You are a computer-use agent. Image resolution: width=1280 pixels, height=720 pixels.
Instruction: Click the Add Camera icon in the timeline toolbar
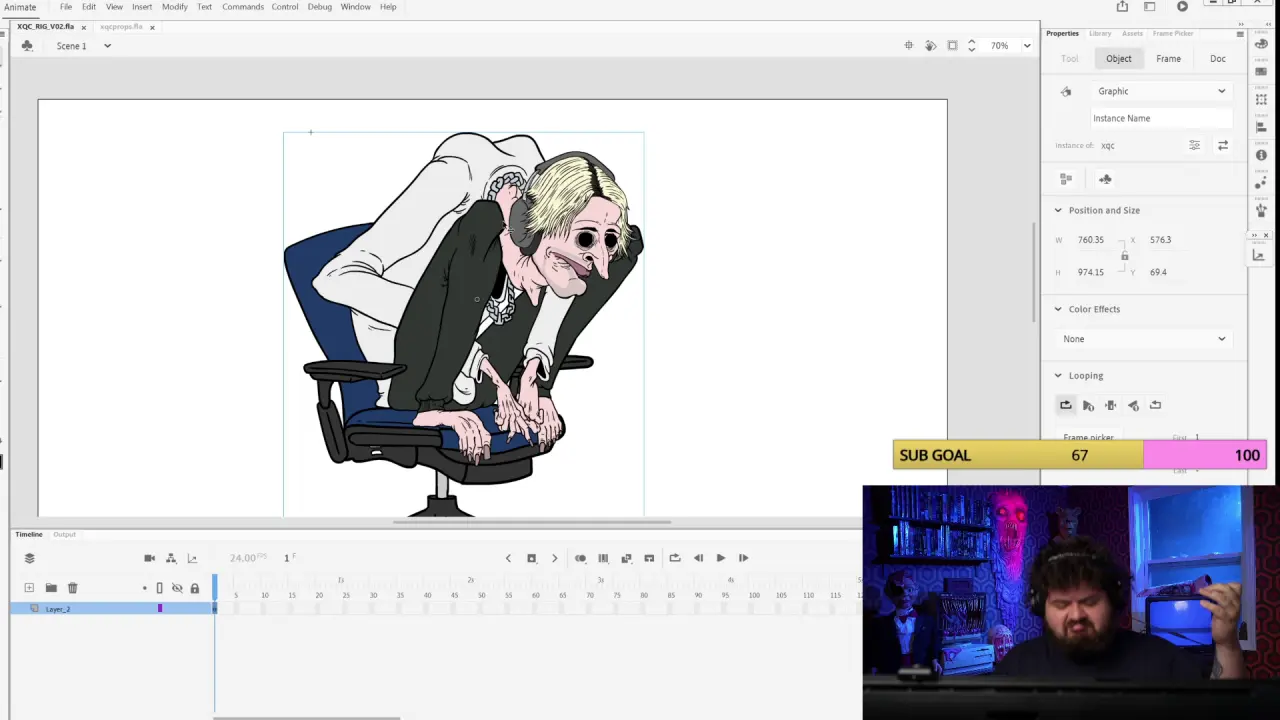[149, 558]
